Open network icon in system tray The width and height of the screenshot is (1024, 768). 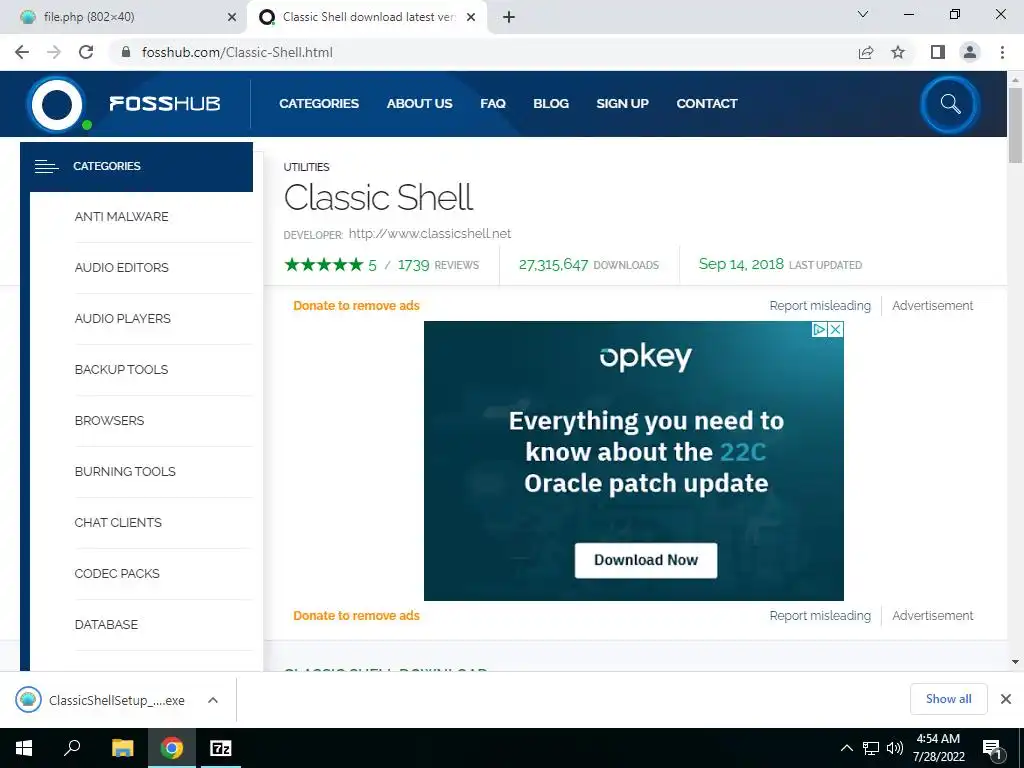pos(871,748)
